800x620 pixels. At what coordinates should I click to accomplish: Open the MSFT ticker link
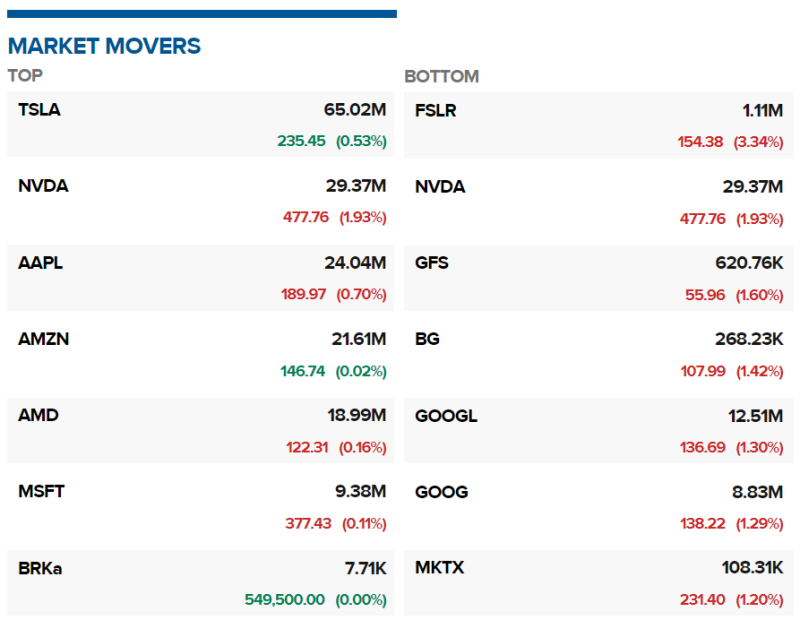[x=41, y=491]
